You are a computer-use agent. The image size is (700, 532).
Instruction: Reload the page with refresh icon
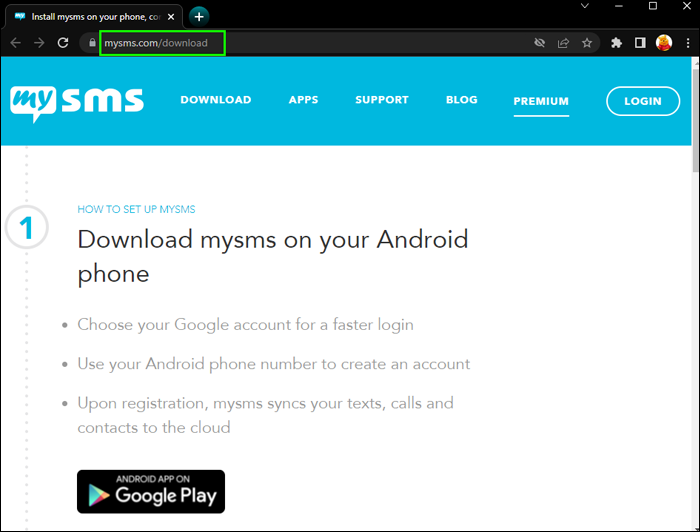tap(63, 43)
